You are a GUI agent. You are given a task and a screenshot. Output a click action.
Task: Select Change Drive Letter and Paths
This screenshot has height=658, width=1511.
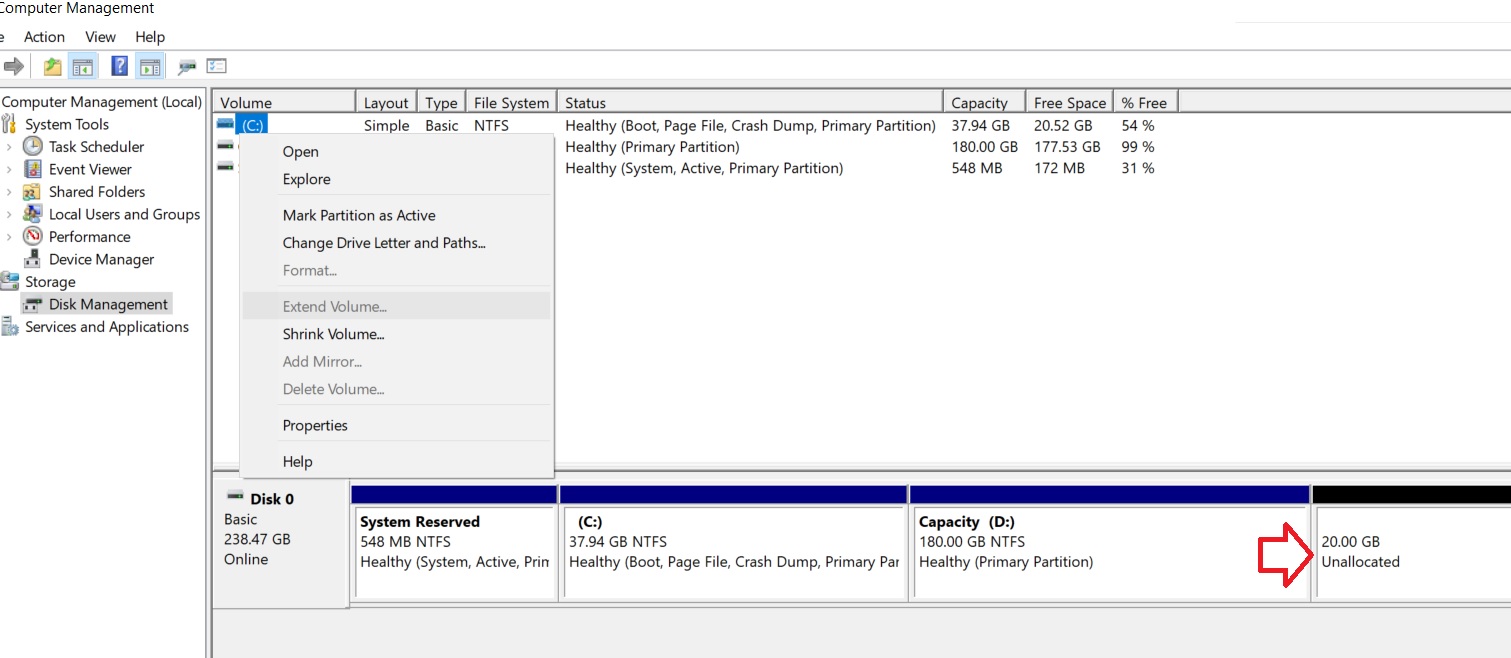396,243
